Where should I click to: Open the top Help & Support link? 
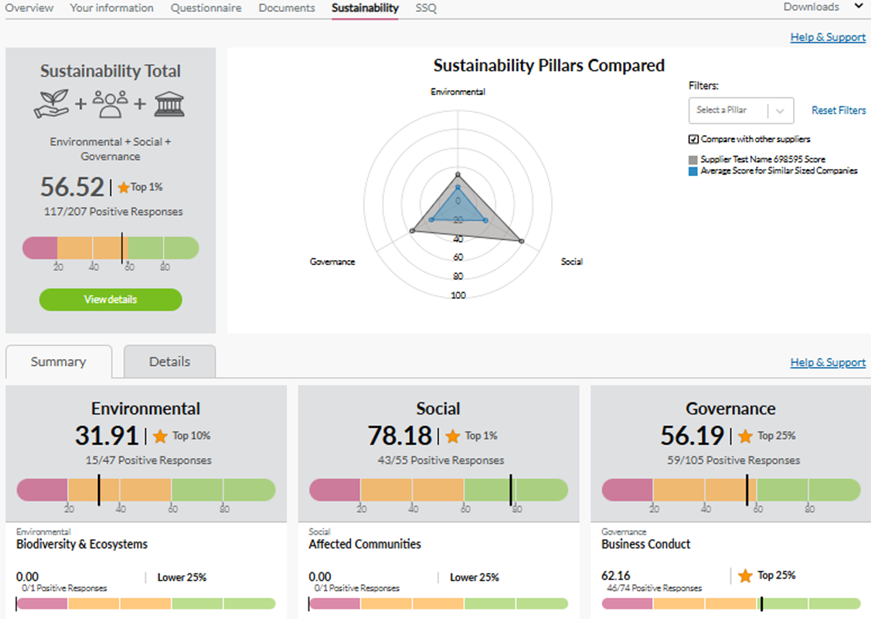828,37
